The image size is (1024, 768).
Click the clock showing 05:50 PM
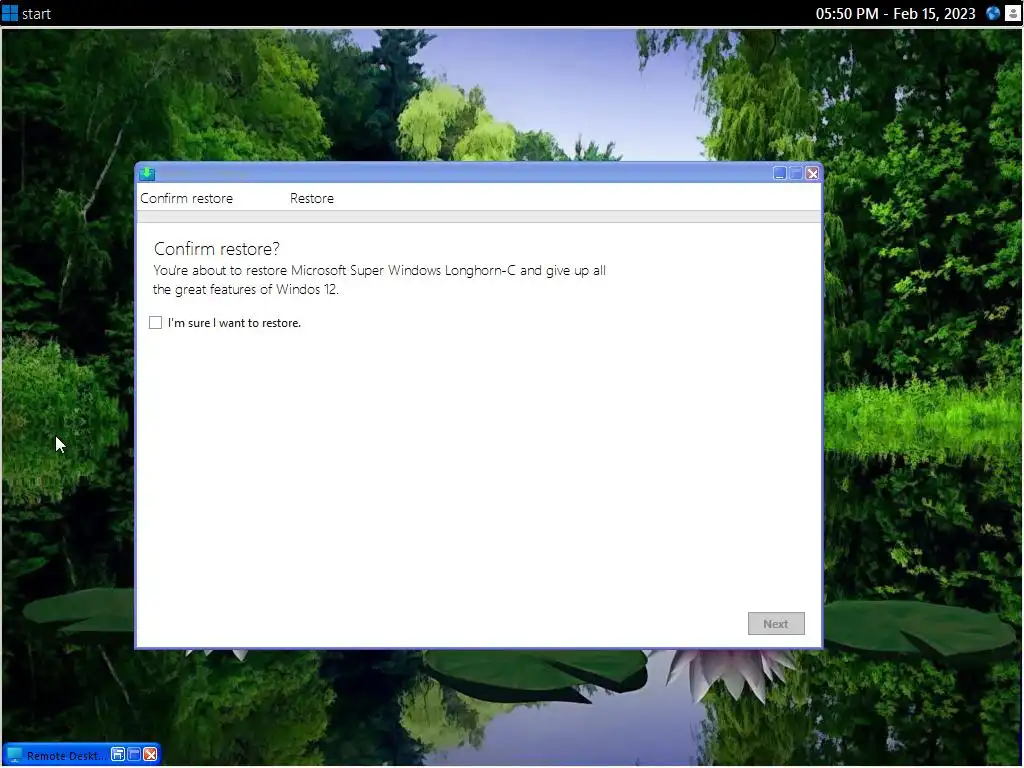tap(895, 13)
